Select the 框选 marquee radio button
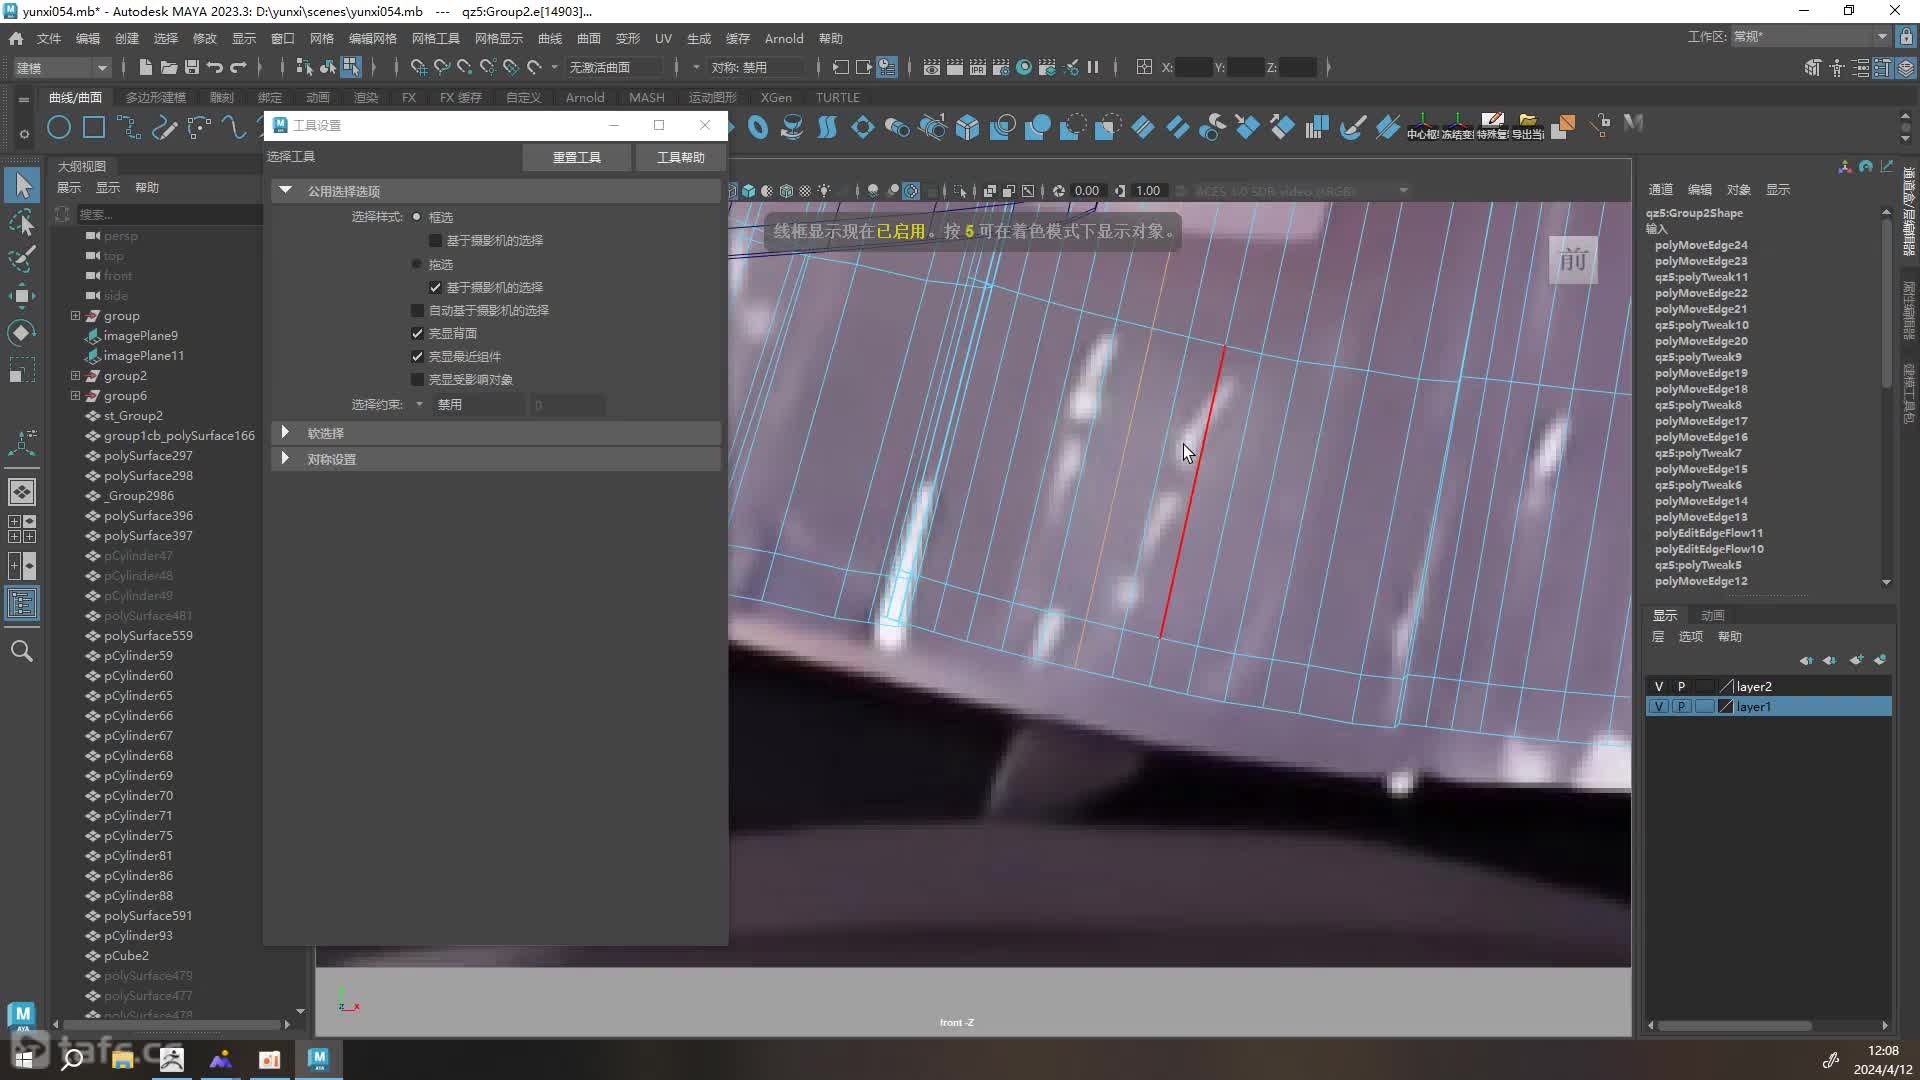Viewport: 1920px width, 1080px height. click(417, 217)
